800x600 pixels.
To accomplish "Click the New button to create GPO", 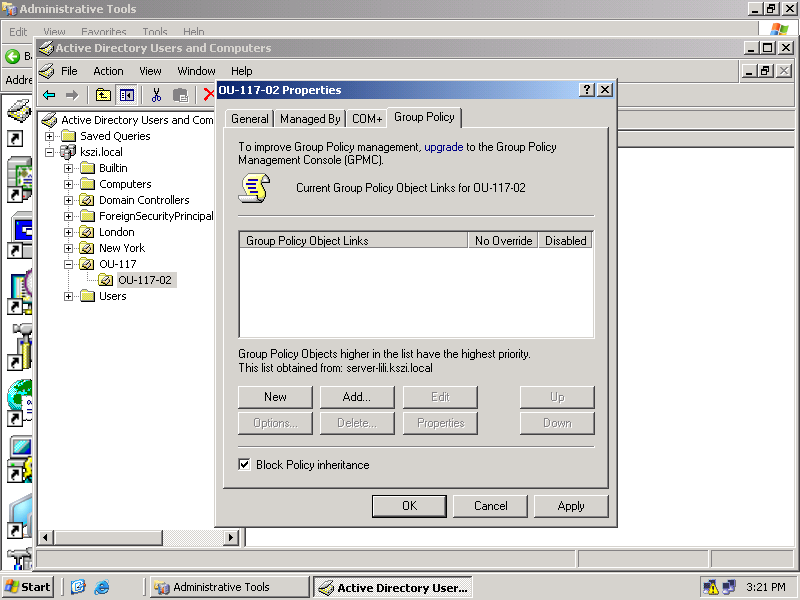I will (275, 397).
